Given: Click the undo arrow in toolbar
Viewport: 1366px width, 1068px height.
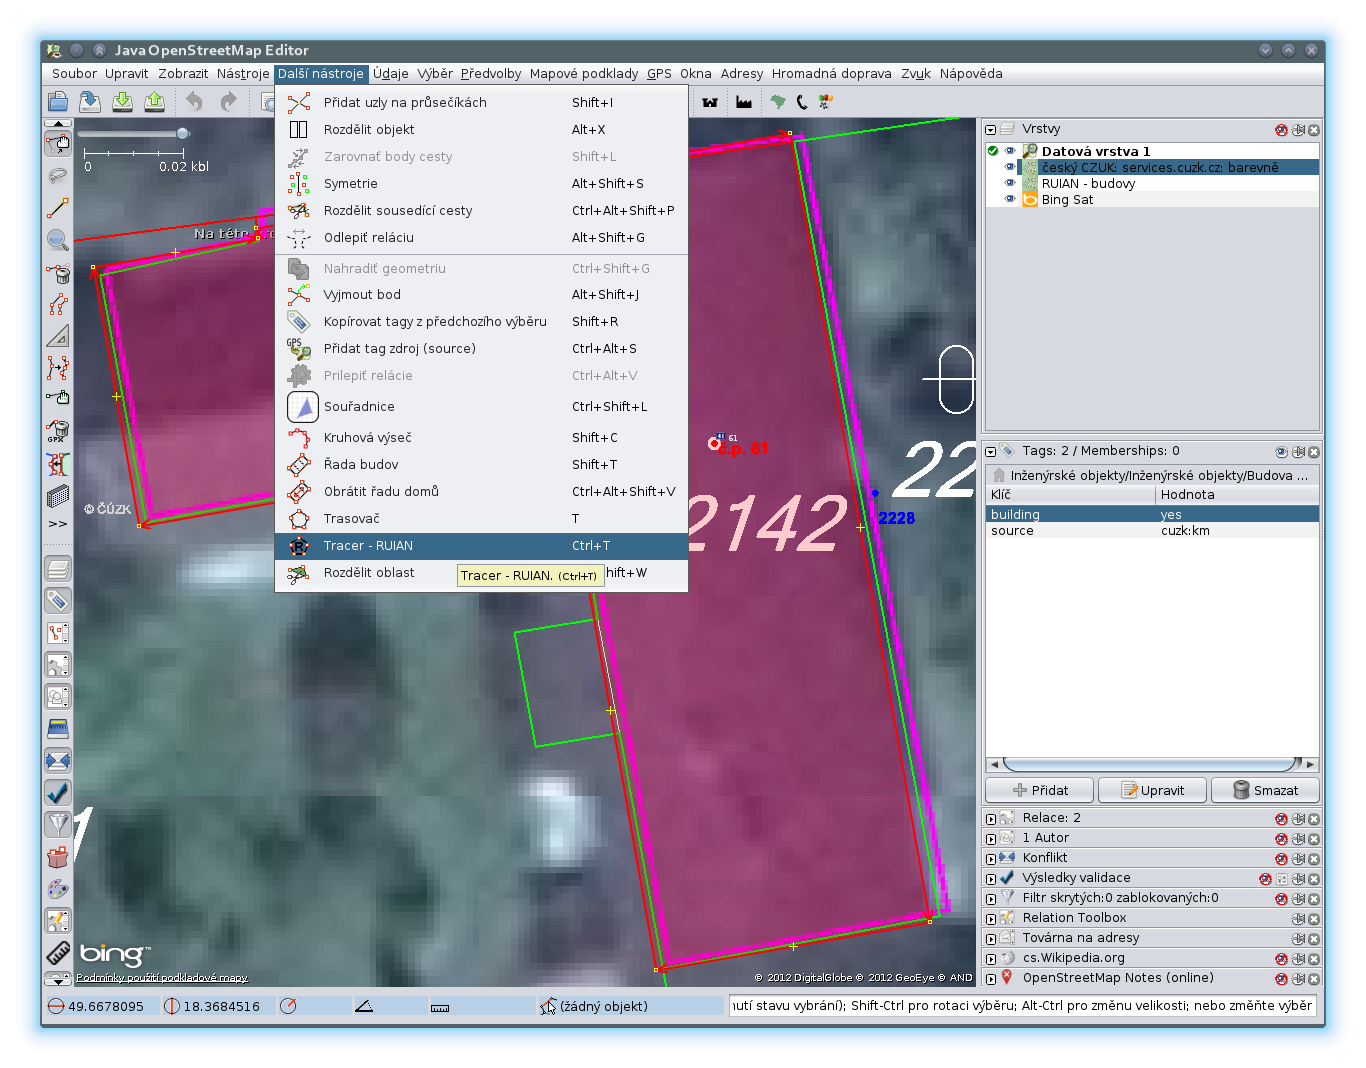Looking at the screenshot, I should click(x=195, y=101).
